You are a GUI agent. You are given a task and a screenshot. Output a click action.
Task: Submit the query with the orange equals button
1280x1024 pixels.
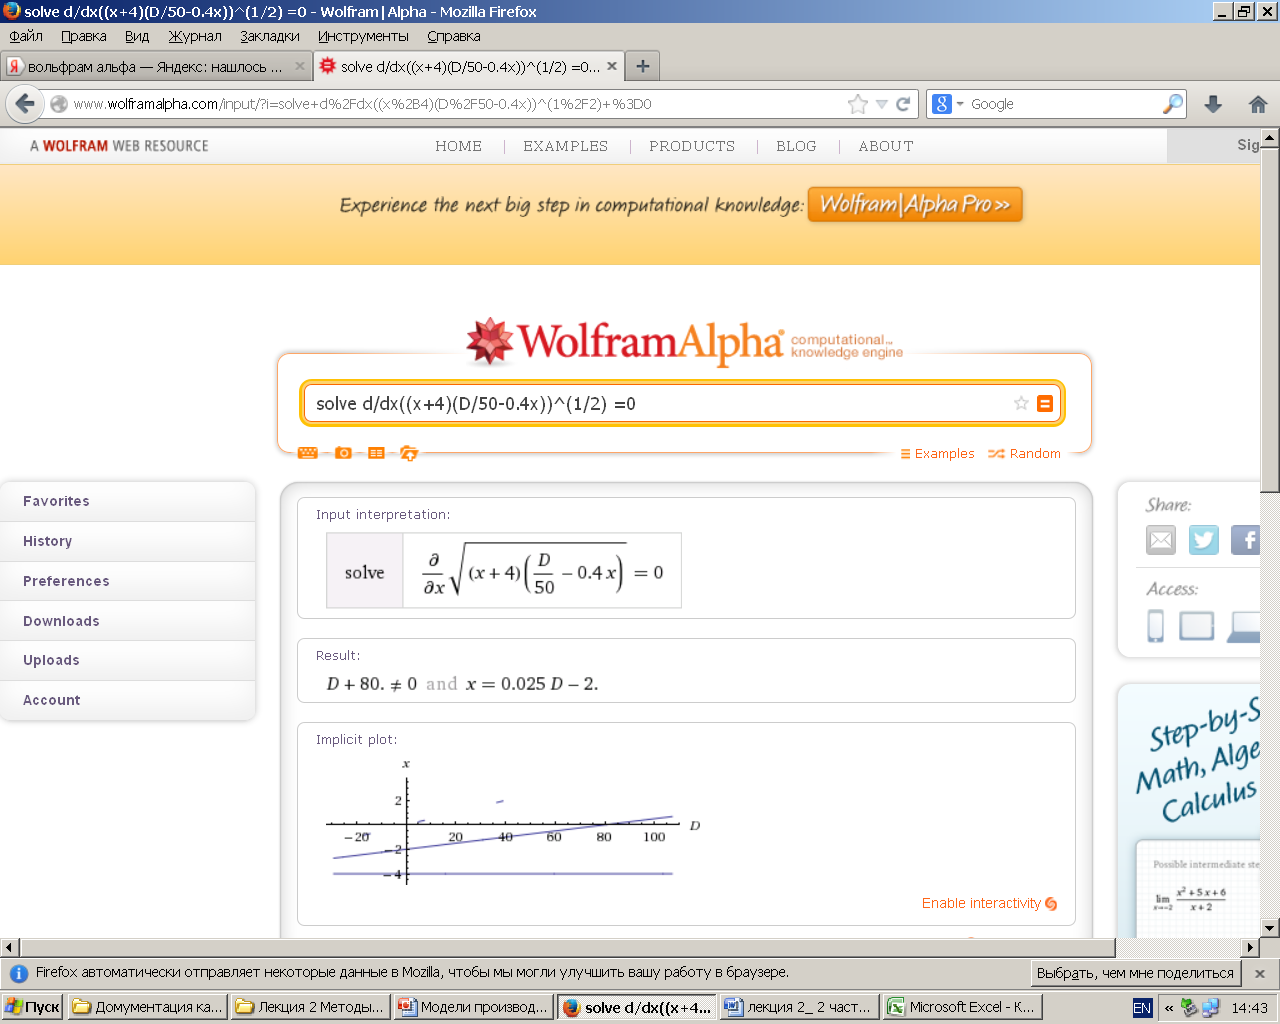pyautogui.click(x=1045, y=403)
